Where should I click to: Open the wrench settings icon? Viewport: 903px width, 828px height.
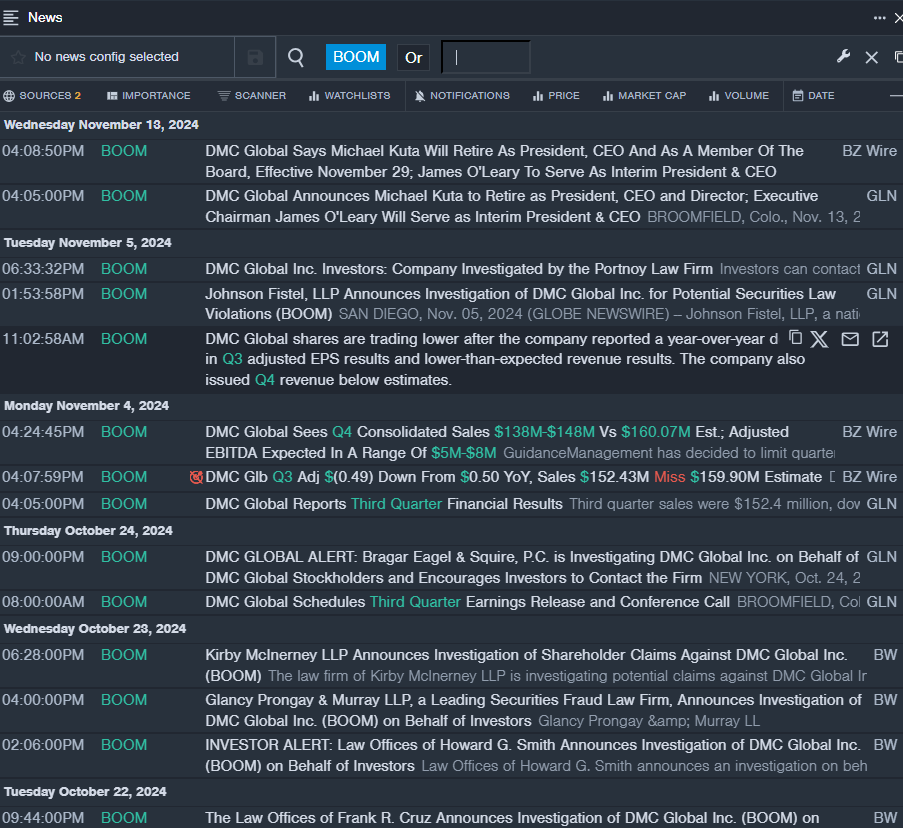[843, 57]
